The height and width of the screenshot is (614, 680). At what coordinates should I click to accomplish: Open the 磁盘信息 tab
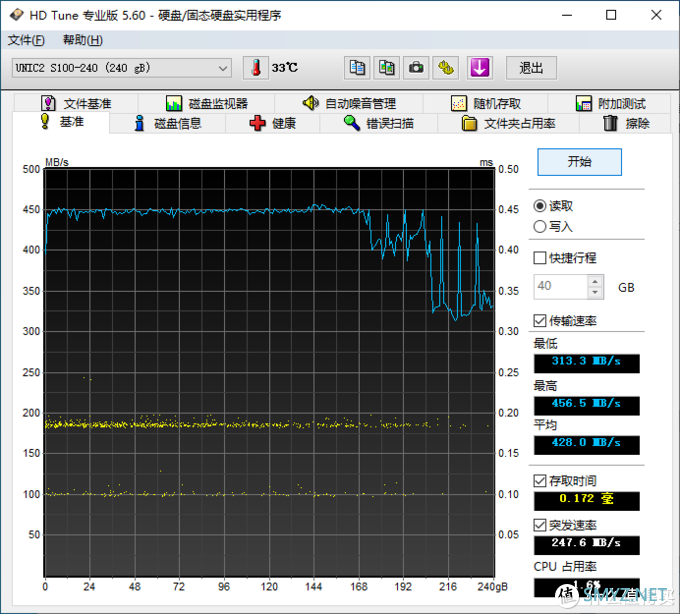coord(168,124)
